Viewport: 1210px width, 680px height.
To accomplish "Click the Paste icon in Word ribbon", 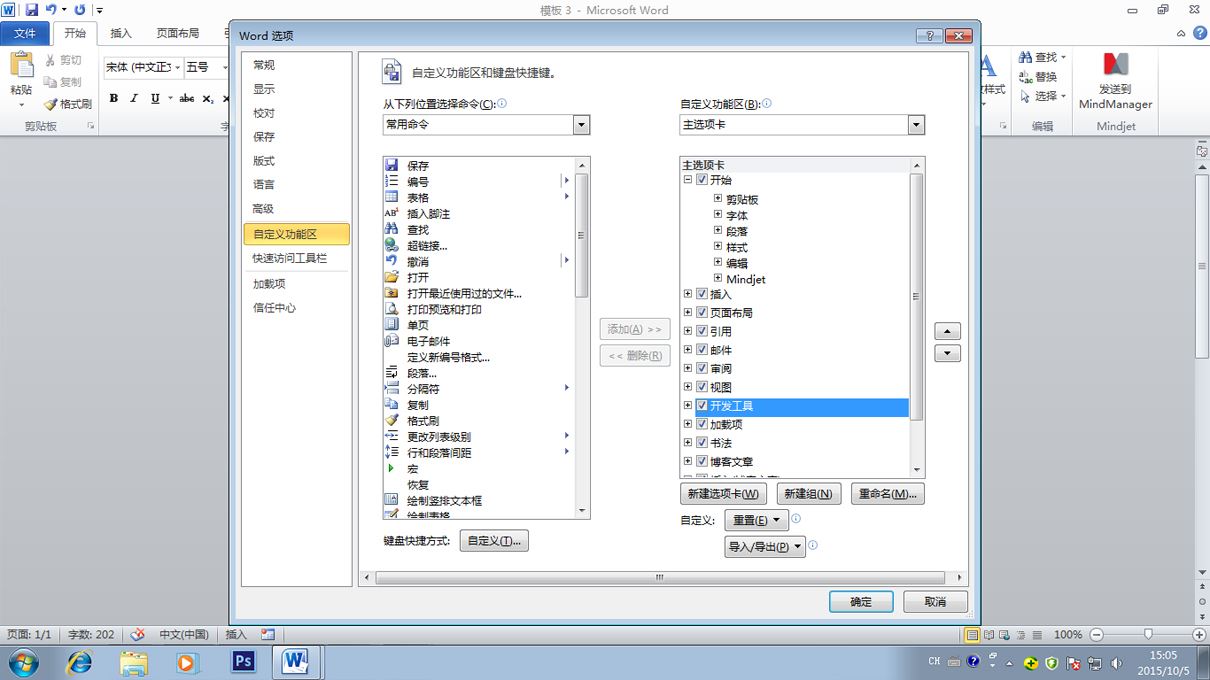I will click(21, 67).
